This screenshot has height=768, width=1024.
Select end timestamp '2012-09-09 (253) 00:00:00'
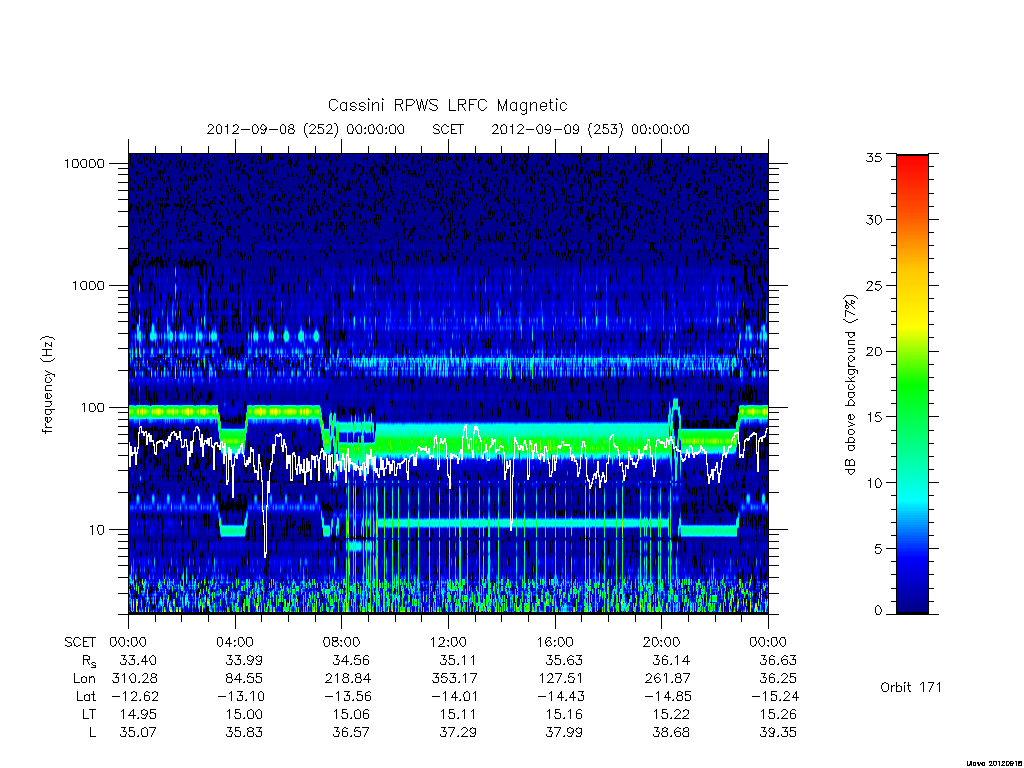590,129
